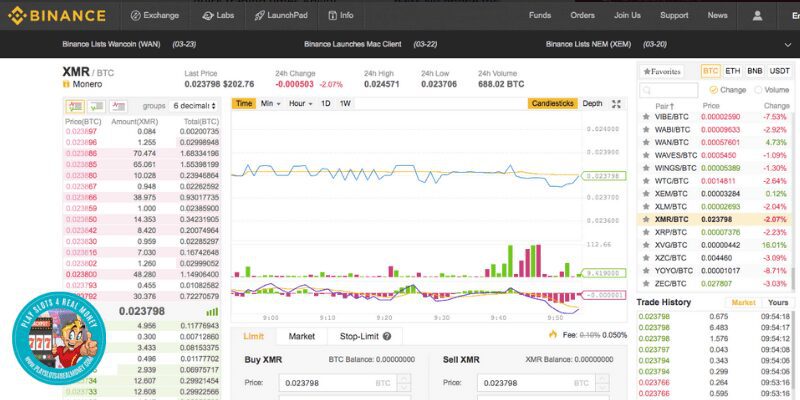Open the decimals grouping dropdown
This screenshot has width=800, height=400.
pos(194,106)
